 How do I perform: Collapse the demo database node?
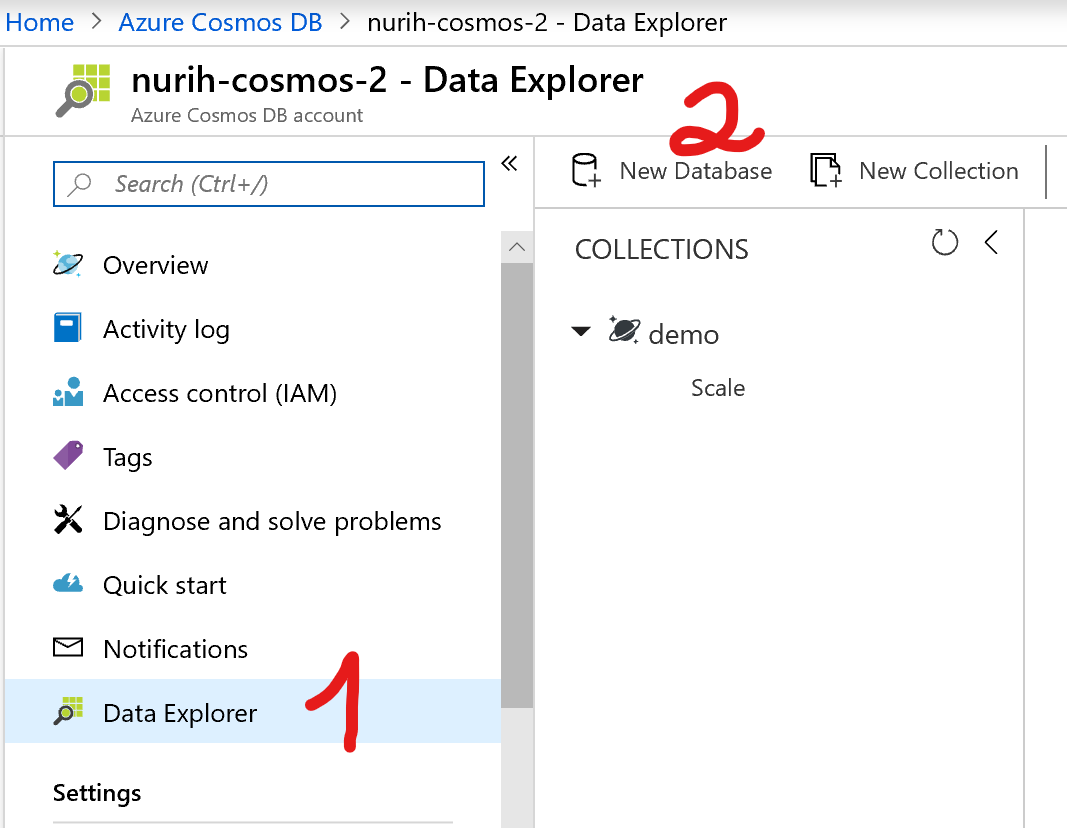point(581,332)
